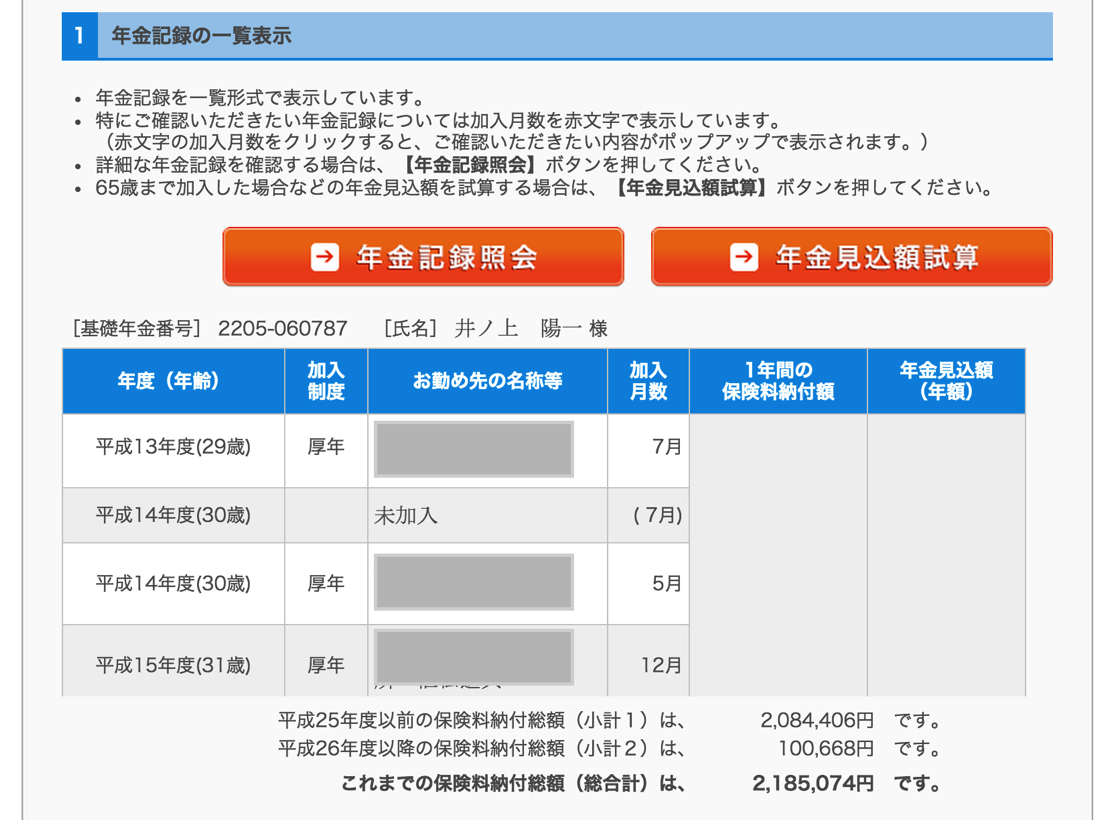Click the grand total 2,185,074円 amount
The height and width of the screenshot is (820, 1096).
pos(812,784)
